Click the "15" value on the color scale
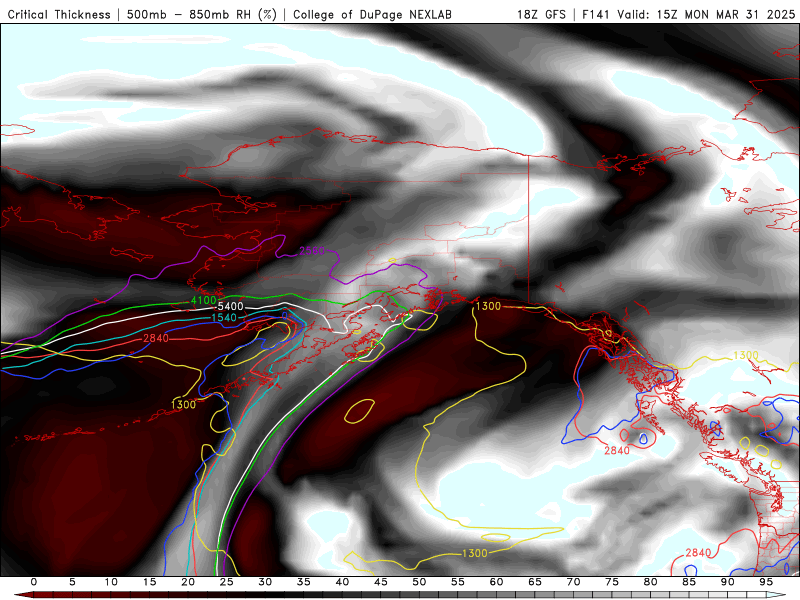800x600 pixels. coord(149,582)
